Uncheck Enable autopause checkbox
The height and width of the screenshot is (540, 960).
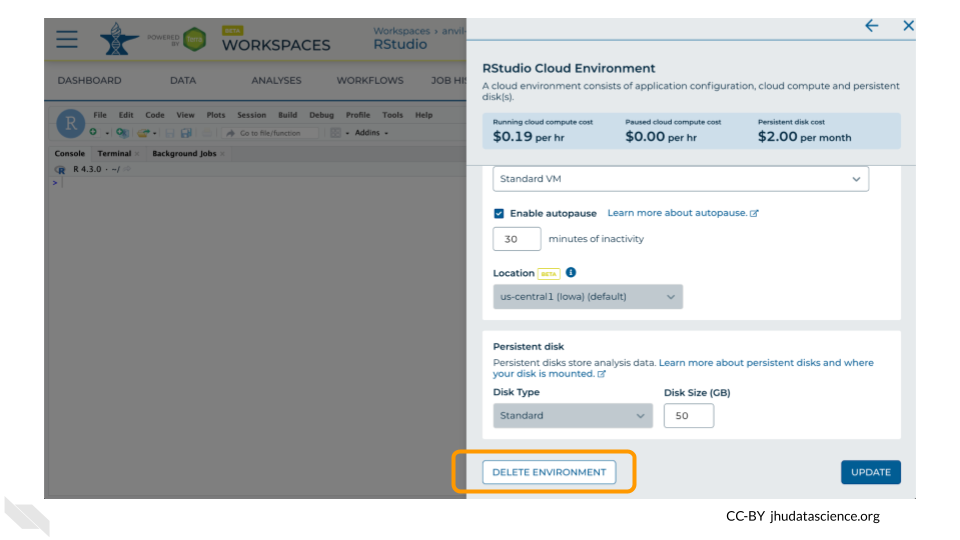pyautogui.click(x=498, y=213)
